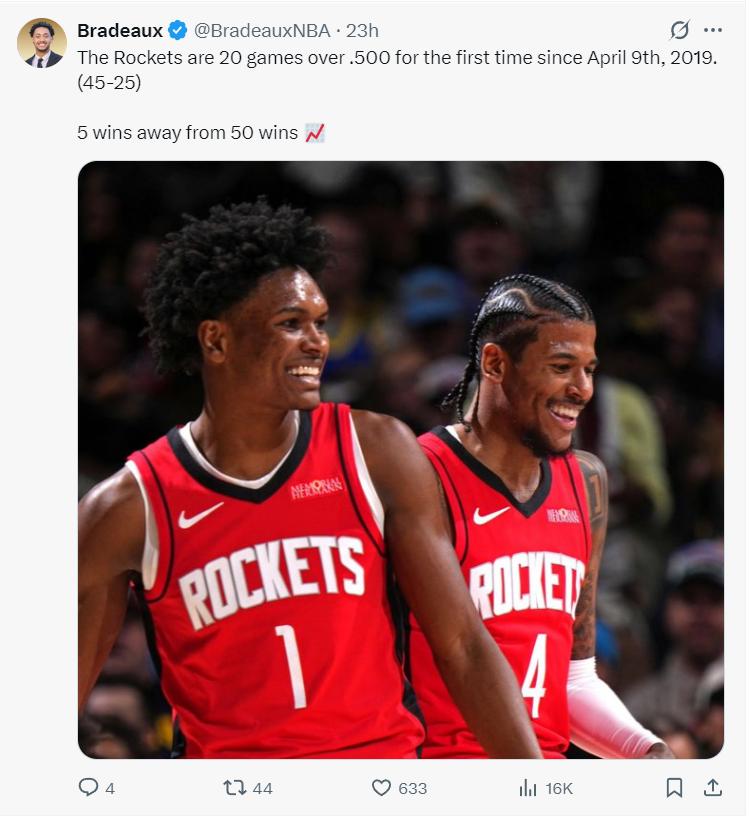Open the 23h timestamp permalink
749x816 pixels.
click(x=362, y=30)
